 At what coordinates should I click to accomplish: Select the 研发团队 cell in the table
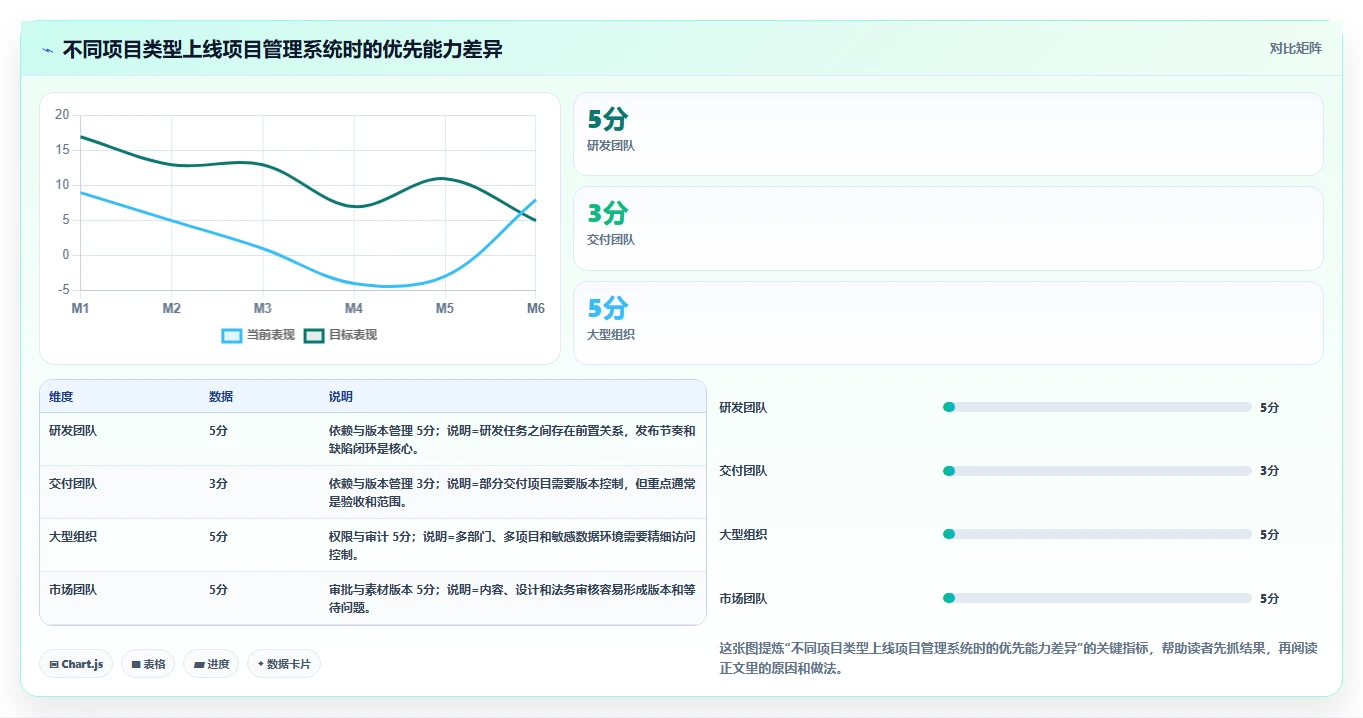click(73, 431)
